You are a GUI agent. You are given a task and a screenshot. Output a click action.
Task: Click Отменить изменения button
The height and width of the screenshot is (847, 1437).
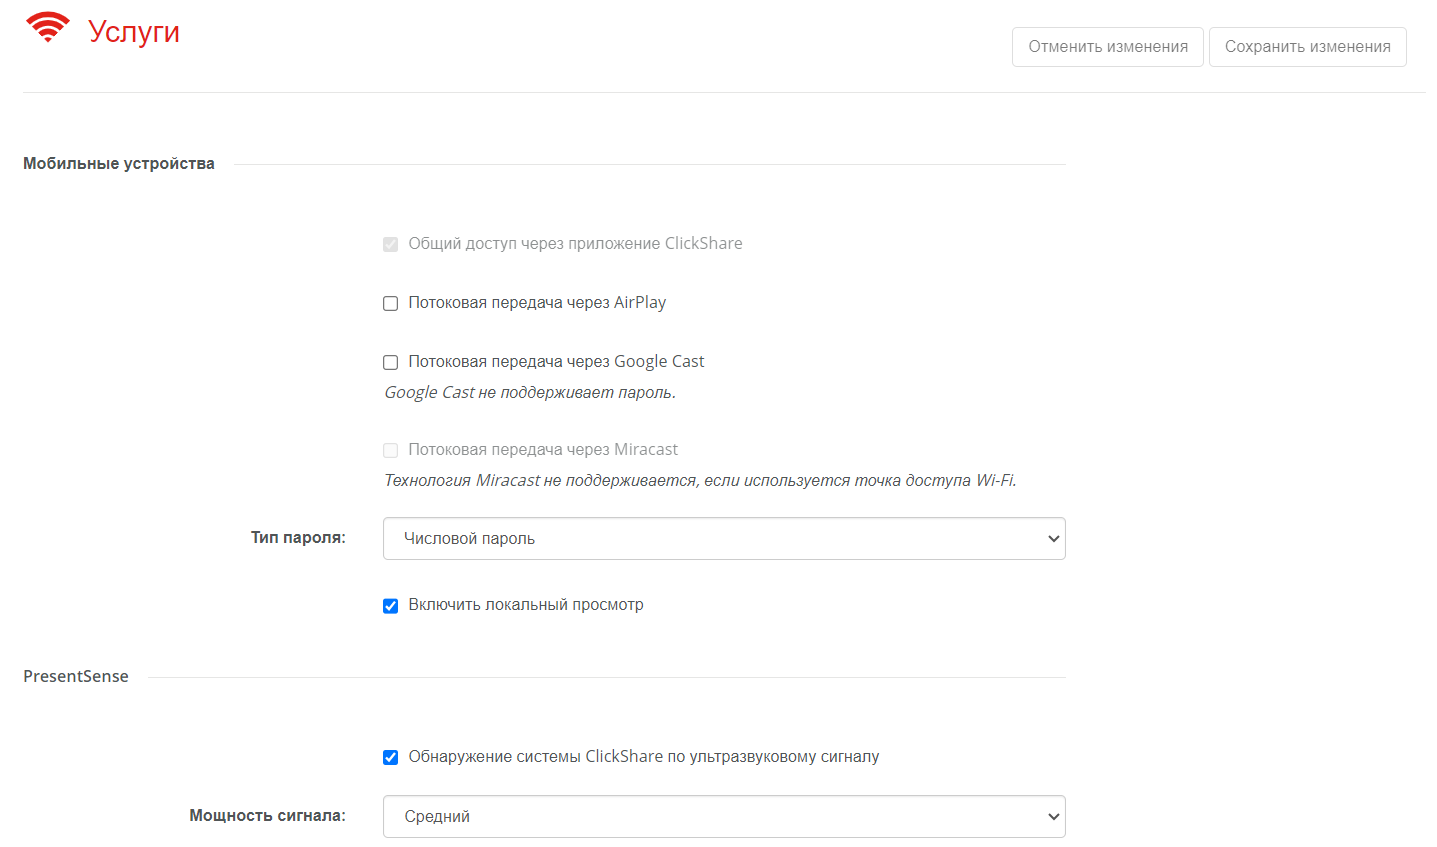(1108, 47)
